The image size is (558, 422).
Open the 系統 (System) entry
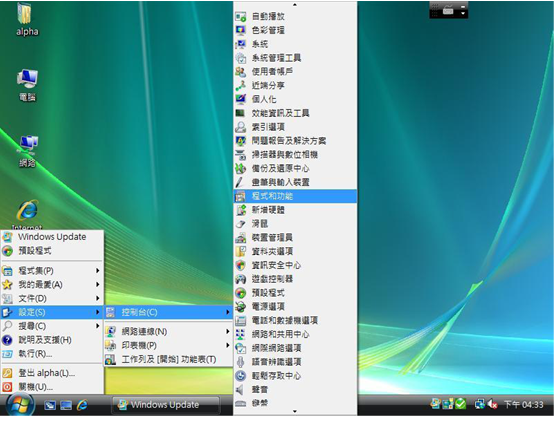pos(295,44)
